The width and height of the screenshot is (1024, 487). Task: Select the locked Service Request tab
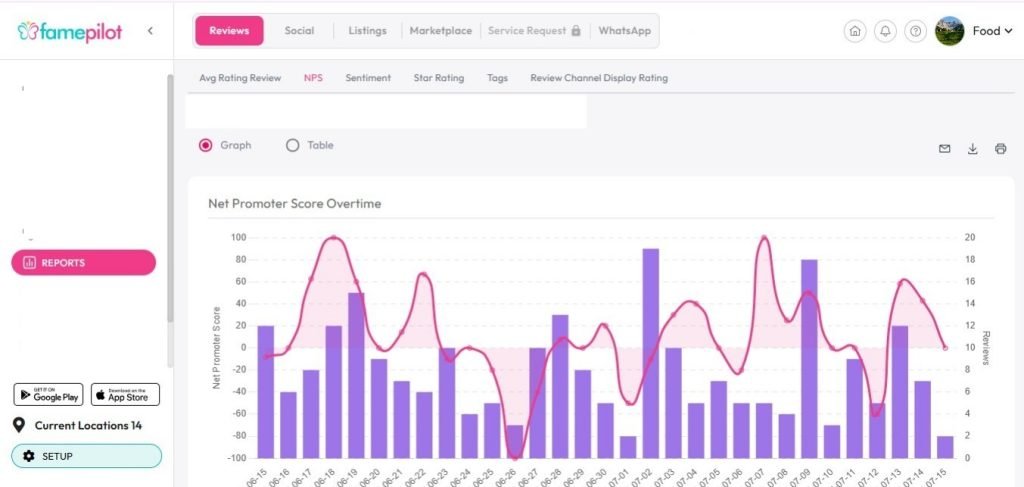pyautogui.click(x=534, y=31)
